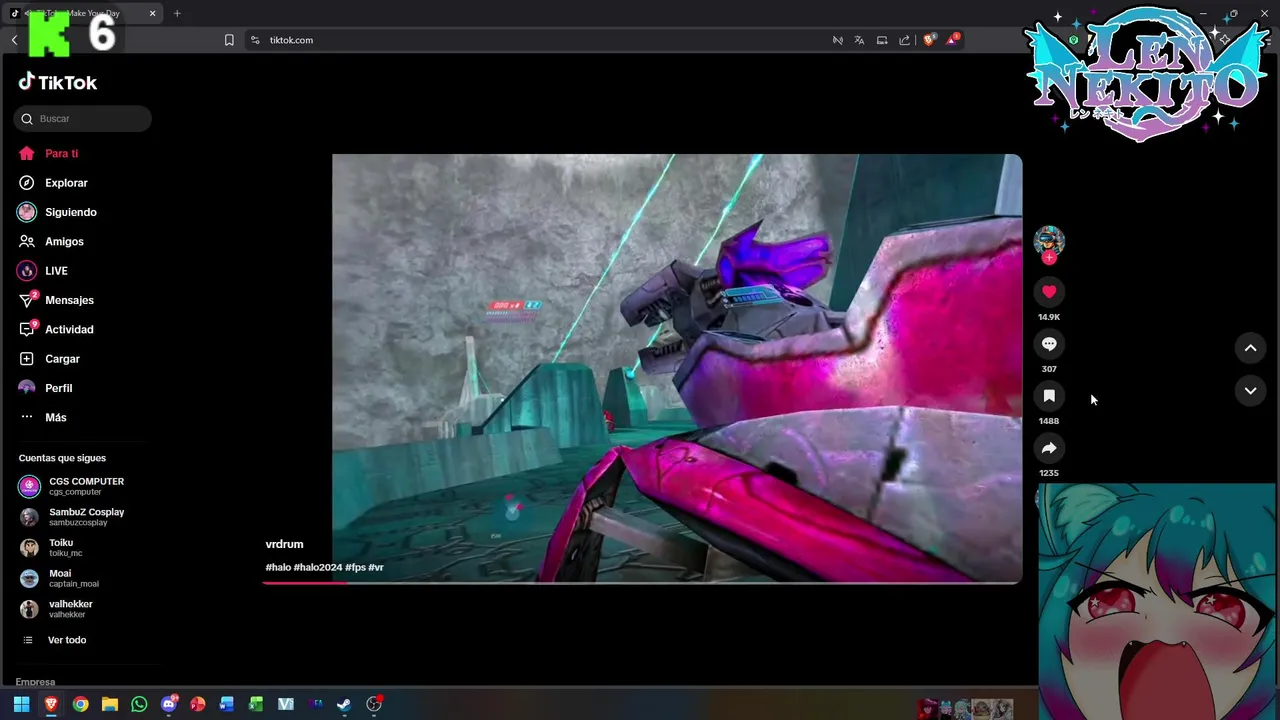
Task: Click the TikTok logo in sidebar
Action: coord(57,82)
